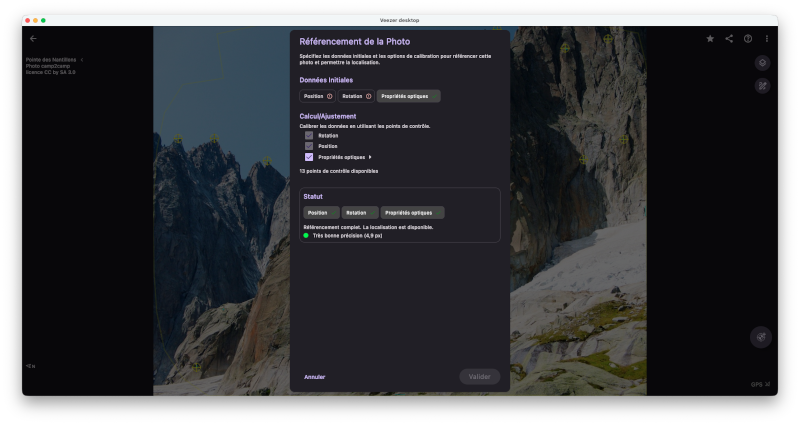This screenshot has height=425, width=800.
Task: Open the three-dot more options menu
Action: [x=767, y=39]
